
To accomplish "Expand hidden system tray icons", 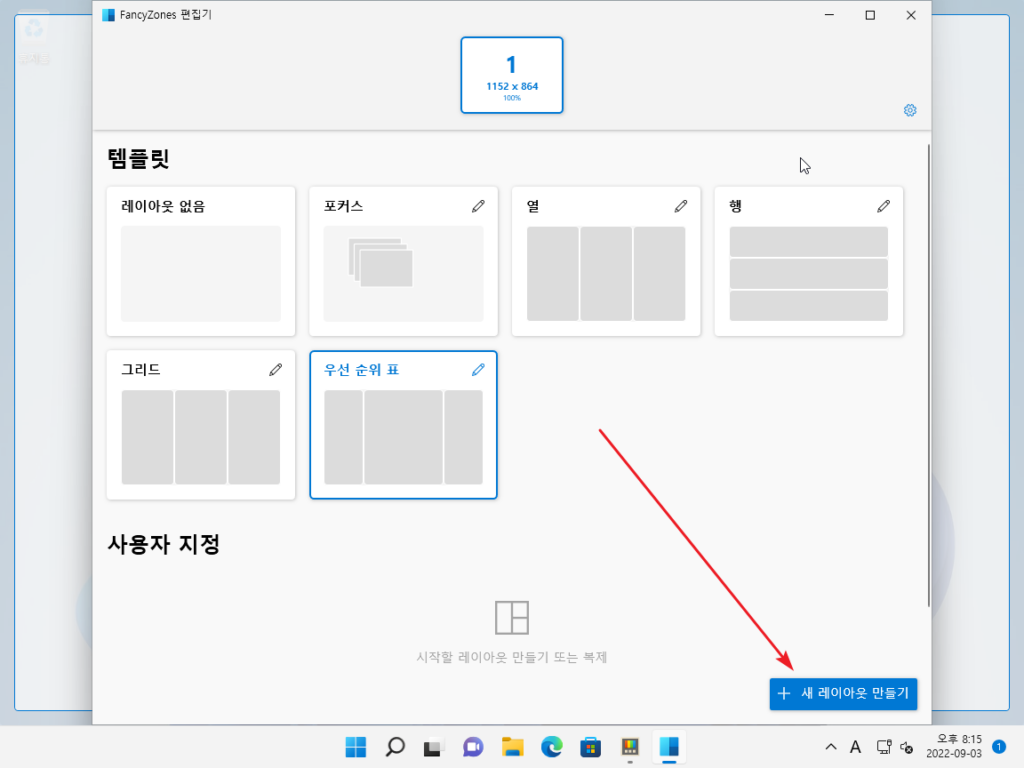I will coord(830,747).
